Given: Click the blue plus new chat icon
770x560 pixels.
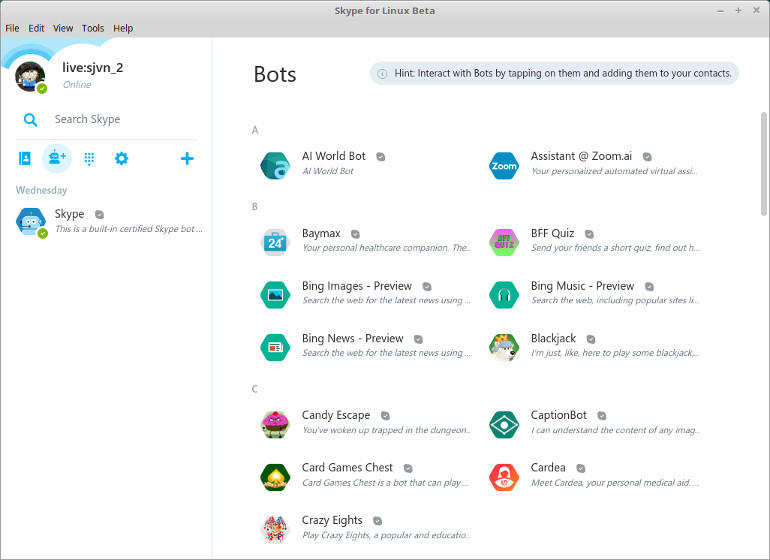Looking at the screenshot, I should 187,158.
